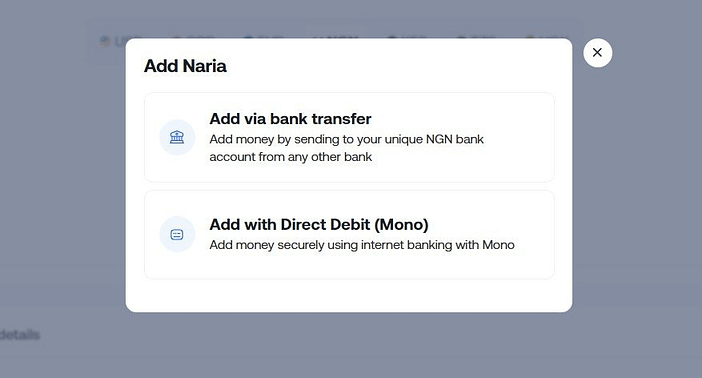Click the blurred 'details' text behind dialog
This screenshot has height=378, width=702.
pos(20,335)
